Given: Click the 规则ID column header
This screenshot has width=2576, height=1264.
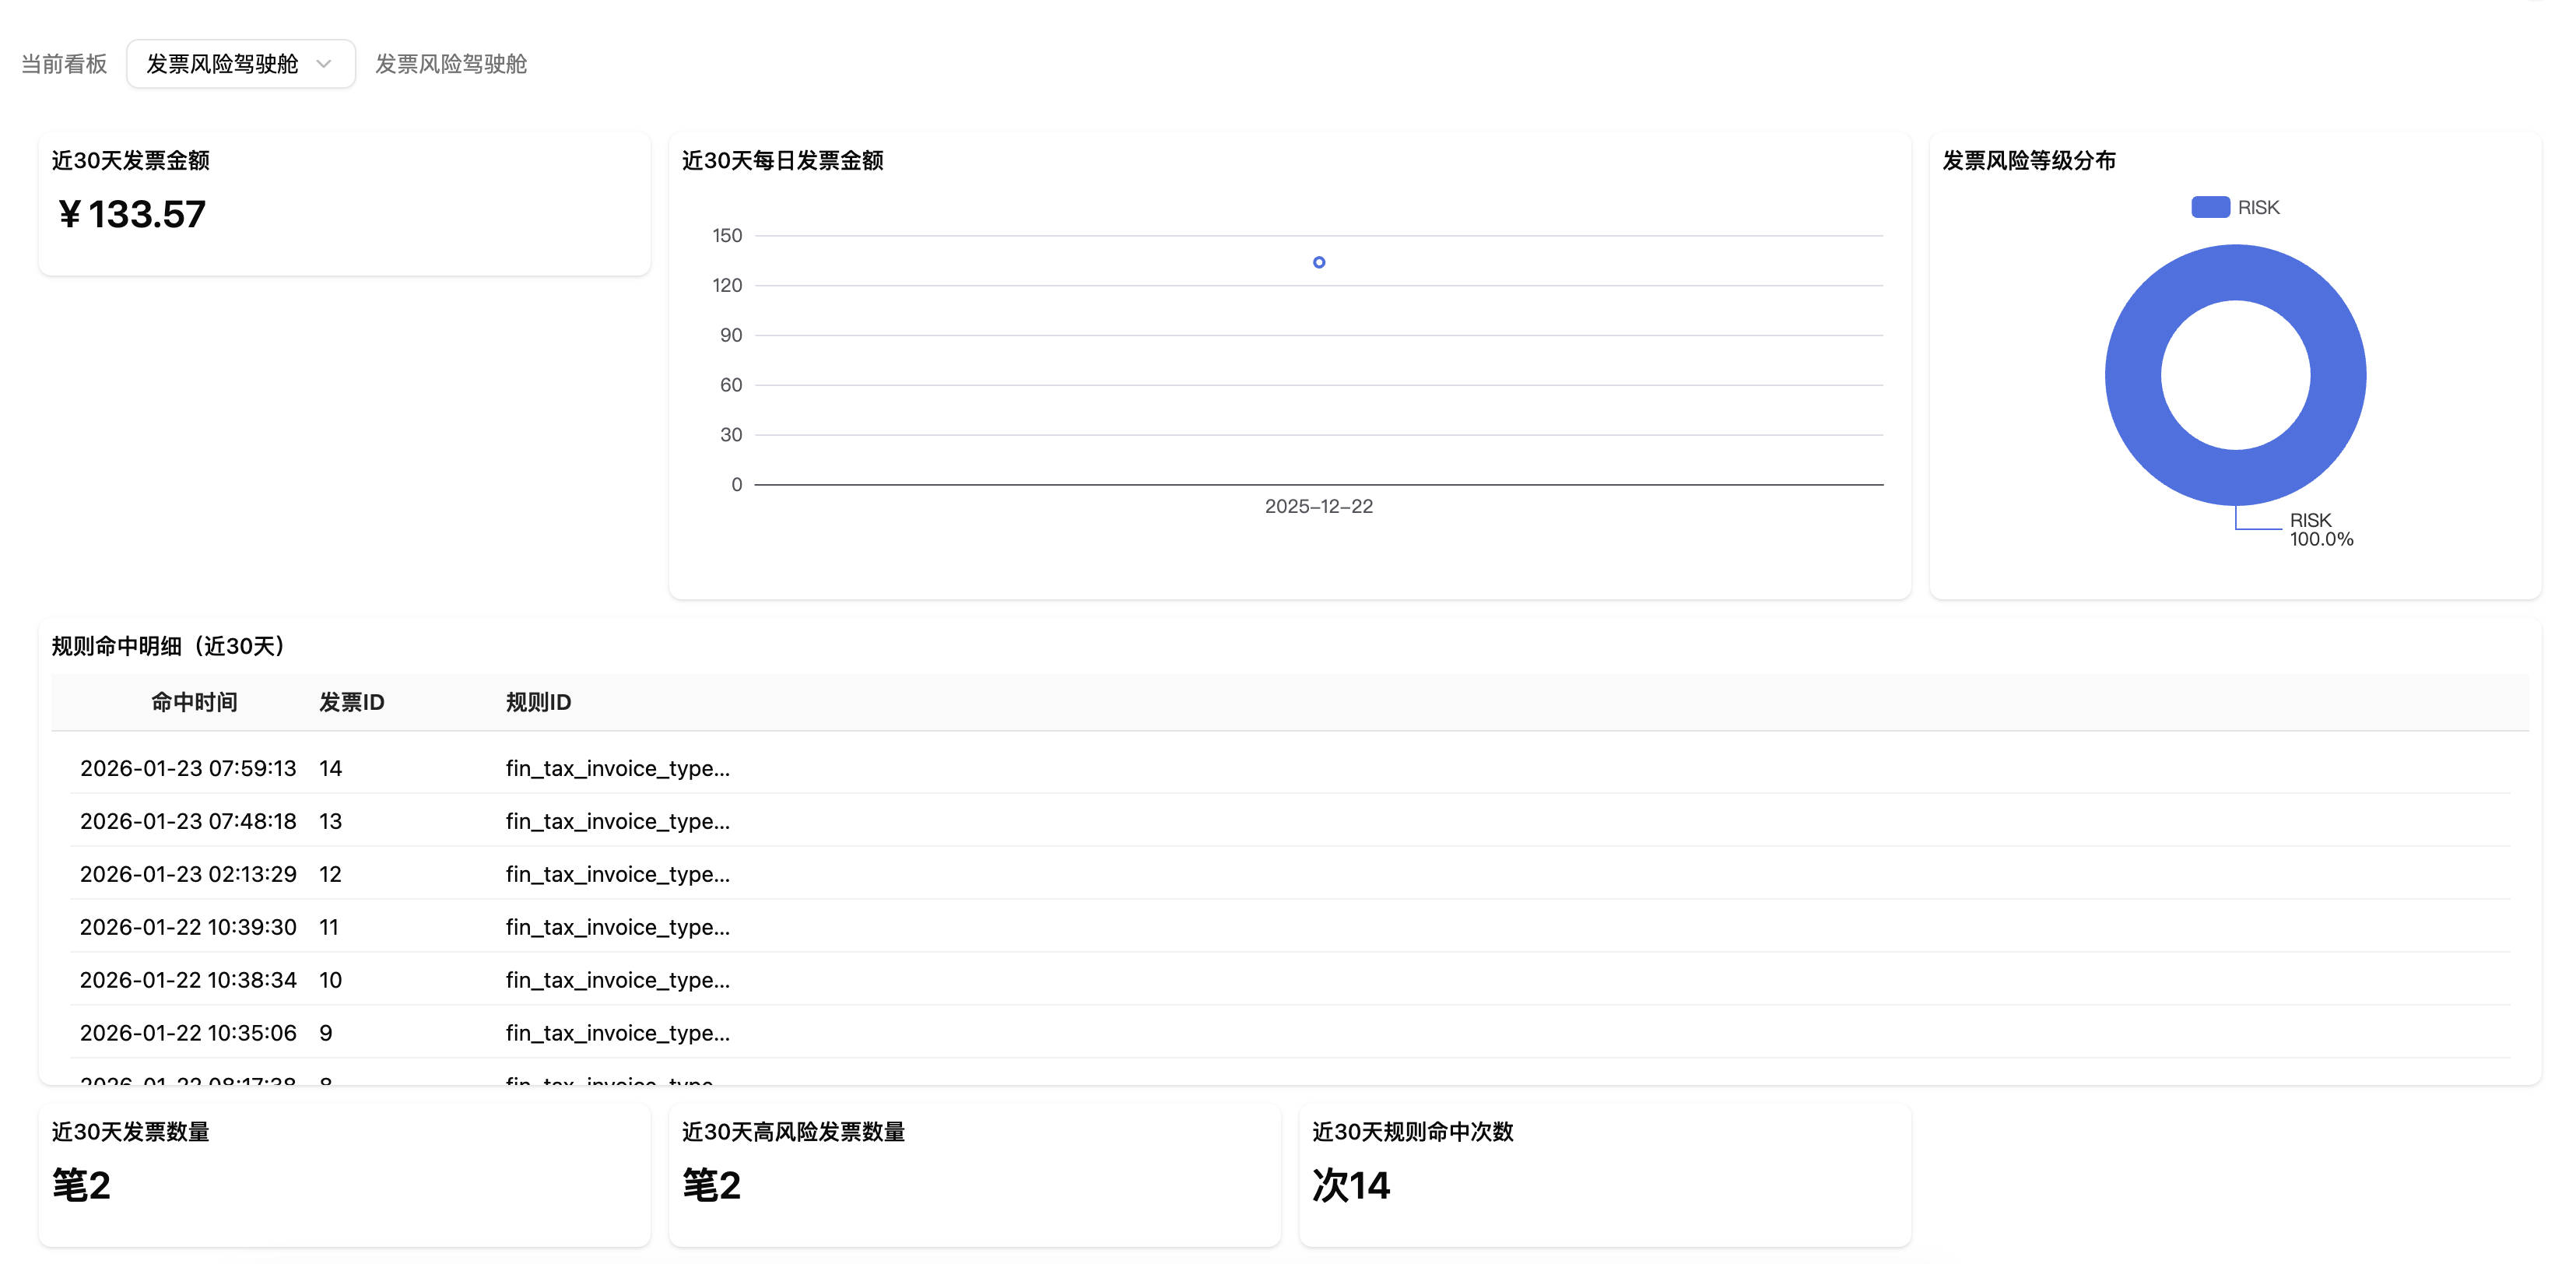Looking at the screenshot, I should (538, 702).
